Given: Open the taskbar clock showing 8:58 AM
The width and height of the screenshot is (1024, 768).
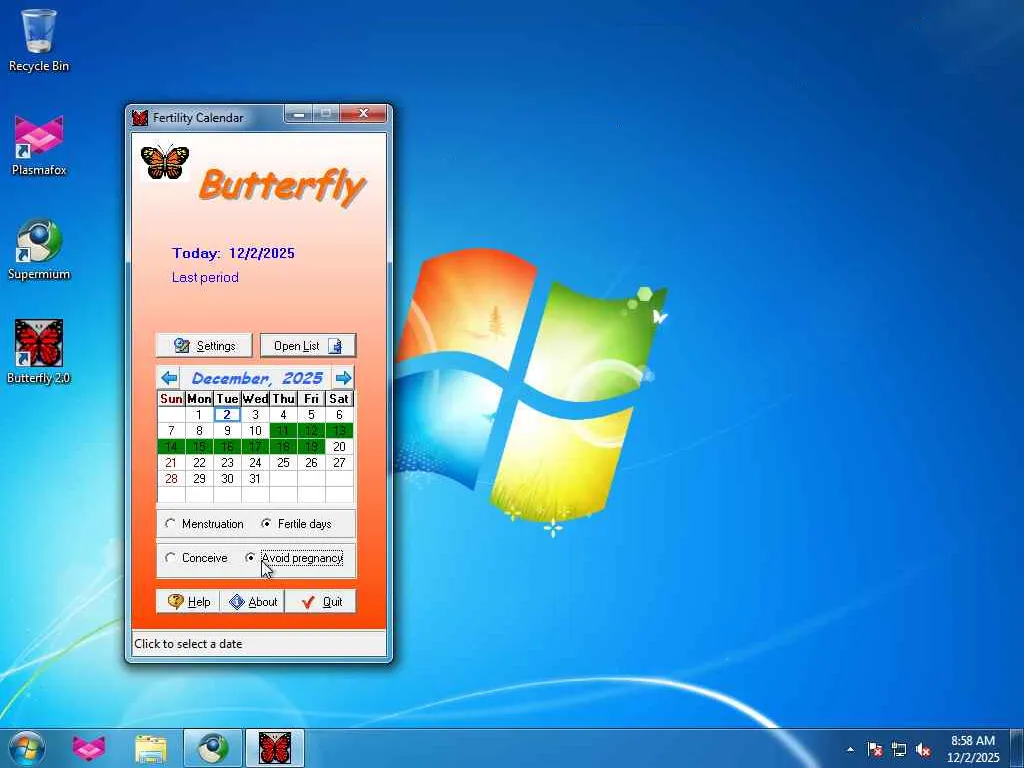Looking at the screenshot, I should (x=972, y=749).
